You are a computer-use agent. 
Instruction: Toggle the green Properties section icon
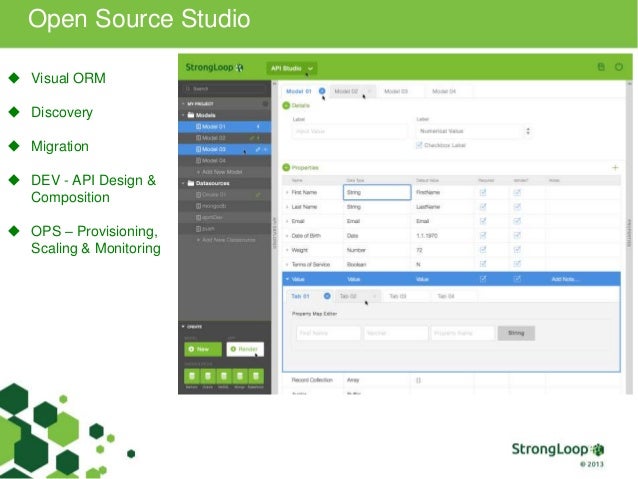coord(286,167)
